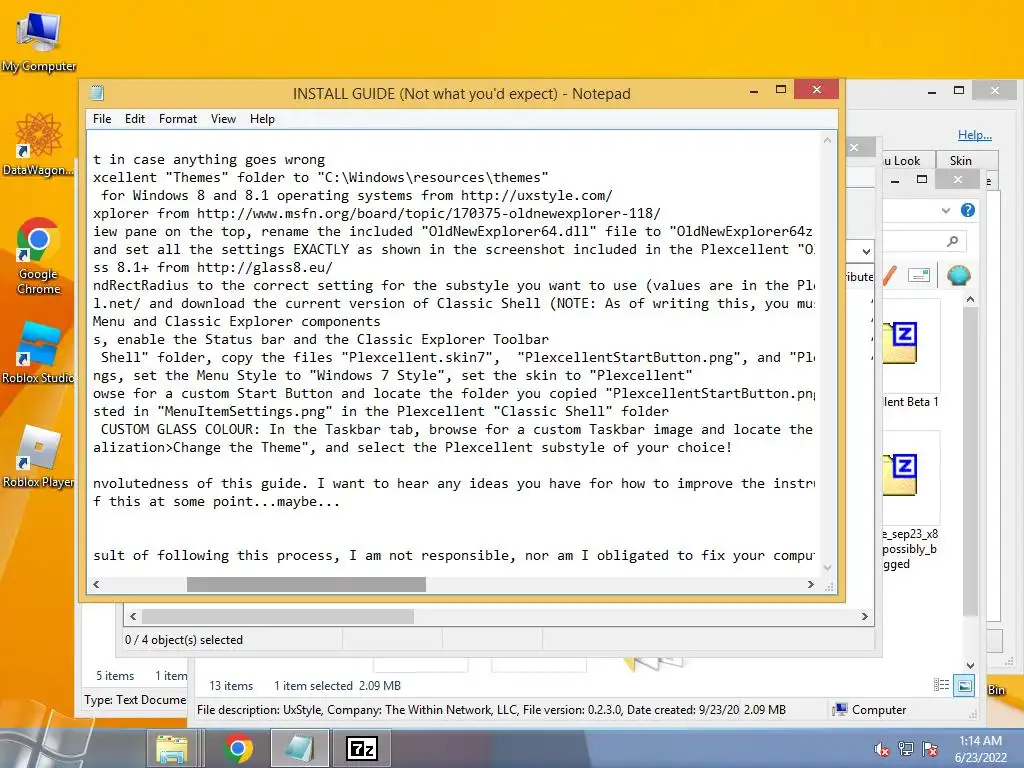Open the File menu in Notepad
The image size is (1024, 768).
click(x=102, y=119)
